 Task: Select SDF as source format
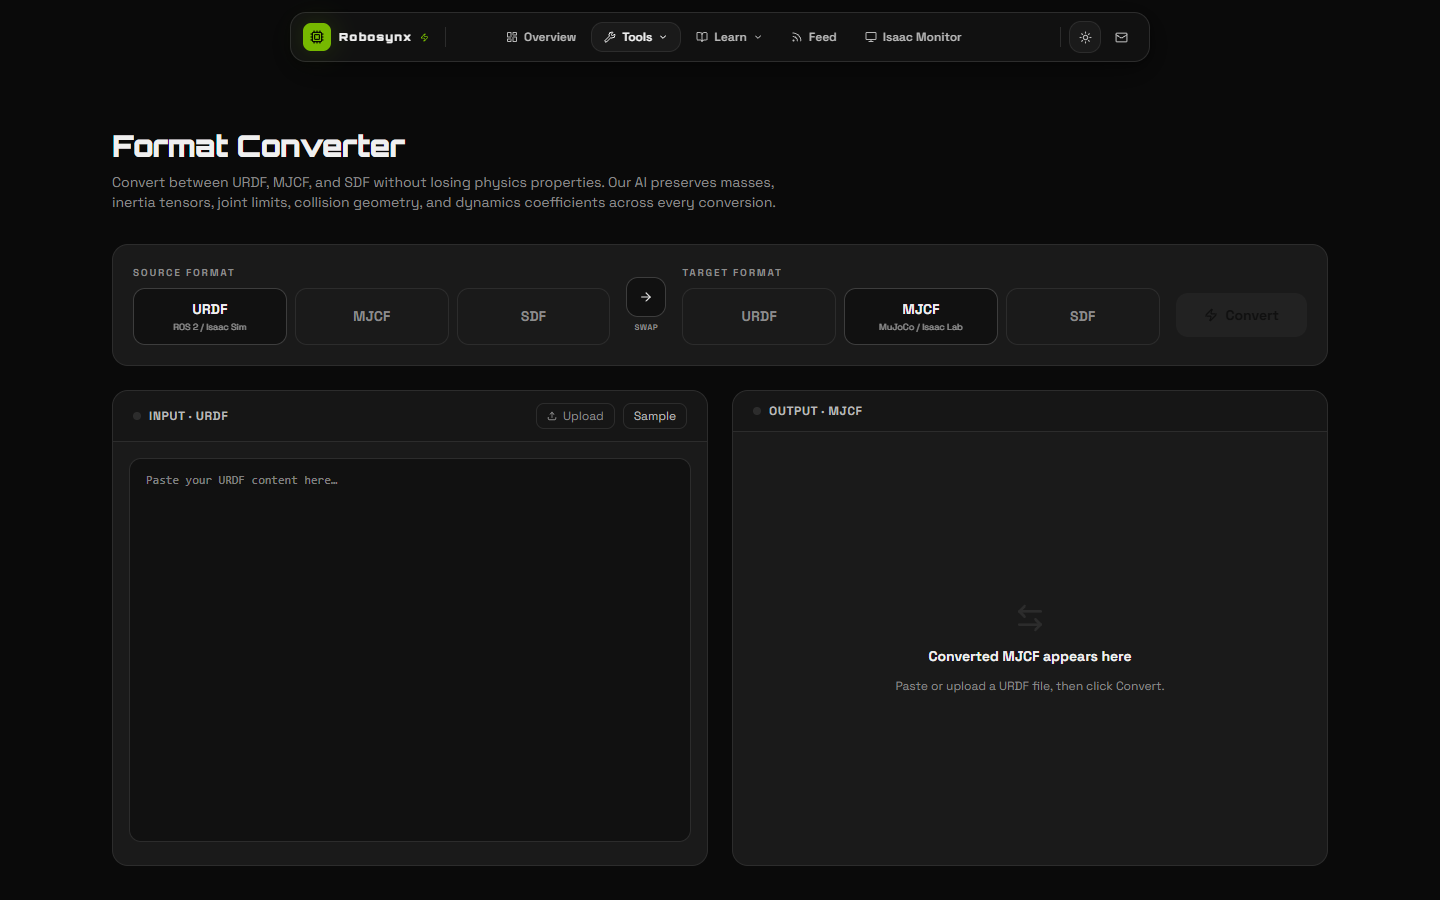point(533,316)
